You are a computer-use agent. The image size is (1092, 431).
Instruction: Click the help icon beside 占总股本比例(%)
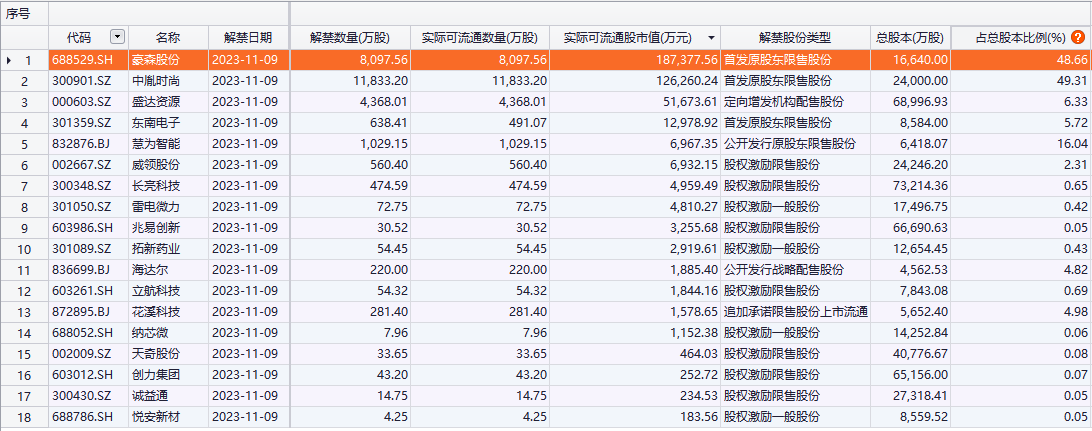coord(1077,38)
